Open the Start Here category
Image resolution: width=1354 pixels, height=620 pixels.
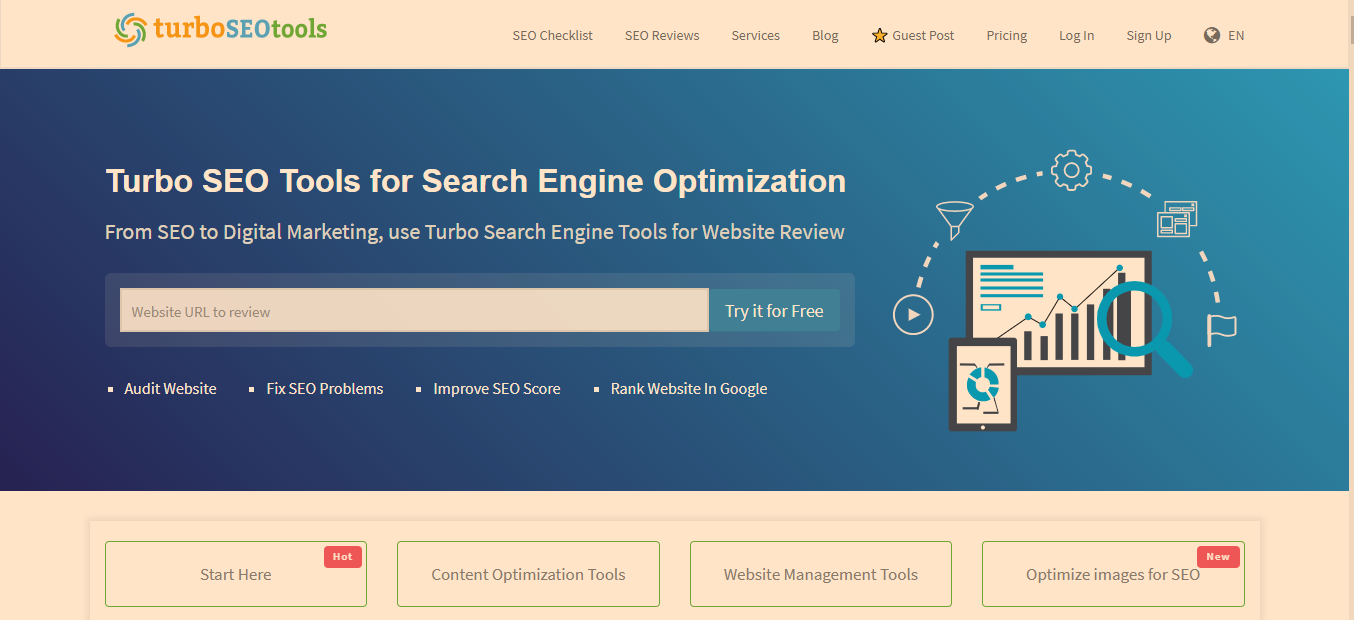[x=236, y=574]
